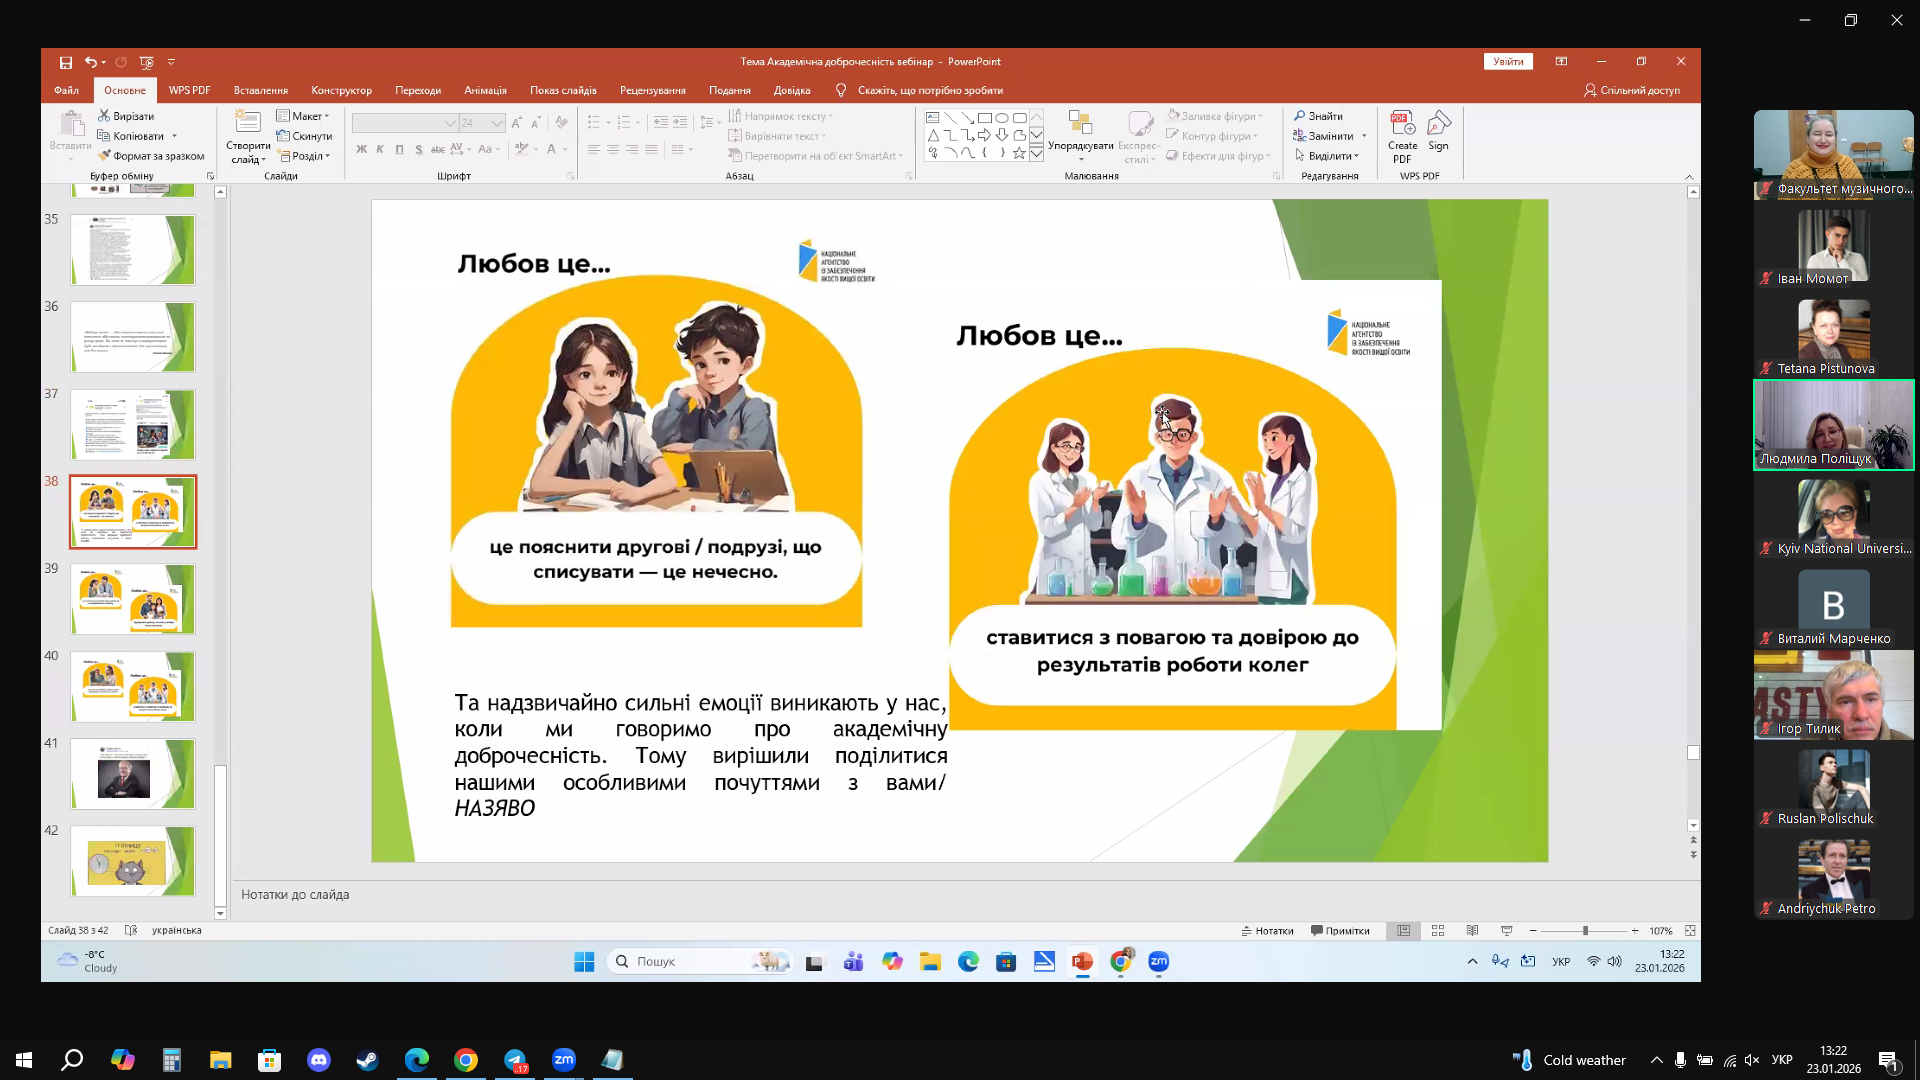Expand the shapes gallery more arrow
Viewport: 1920px width, 1080px height.
point(1037,154)
